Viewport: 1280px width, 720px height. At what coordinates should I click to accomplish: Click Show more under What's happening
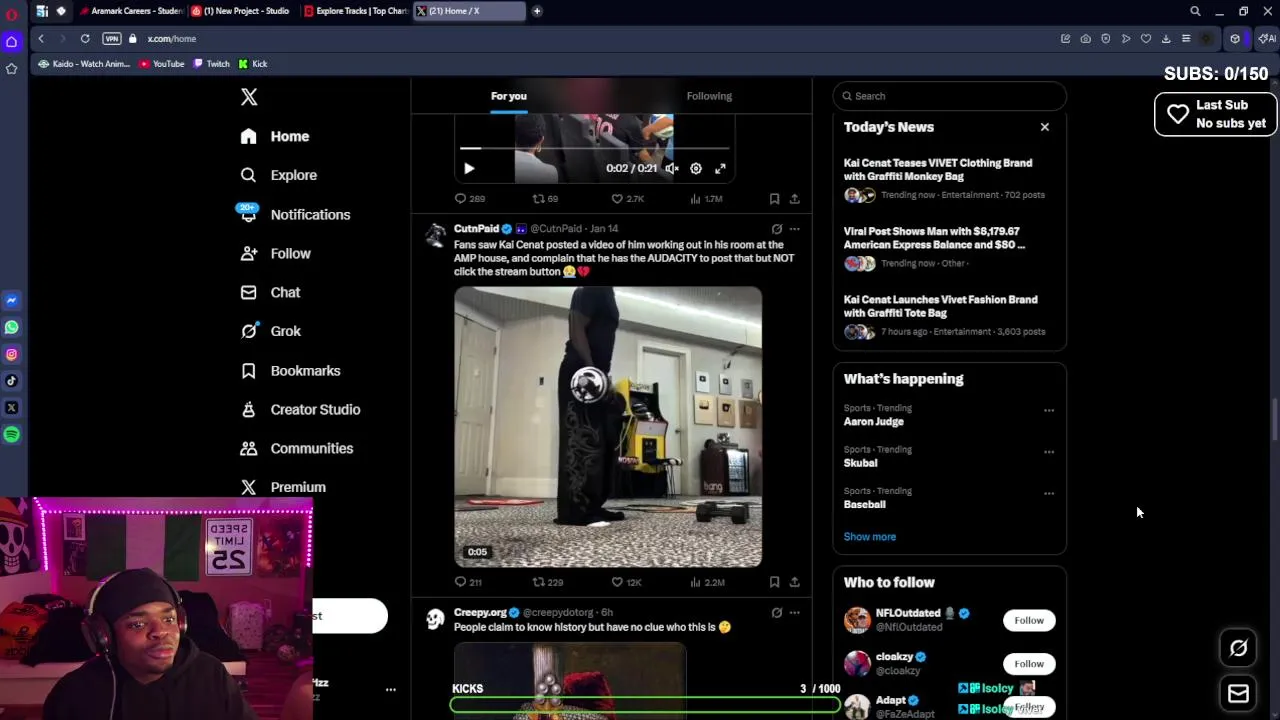pos(869,537)
